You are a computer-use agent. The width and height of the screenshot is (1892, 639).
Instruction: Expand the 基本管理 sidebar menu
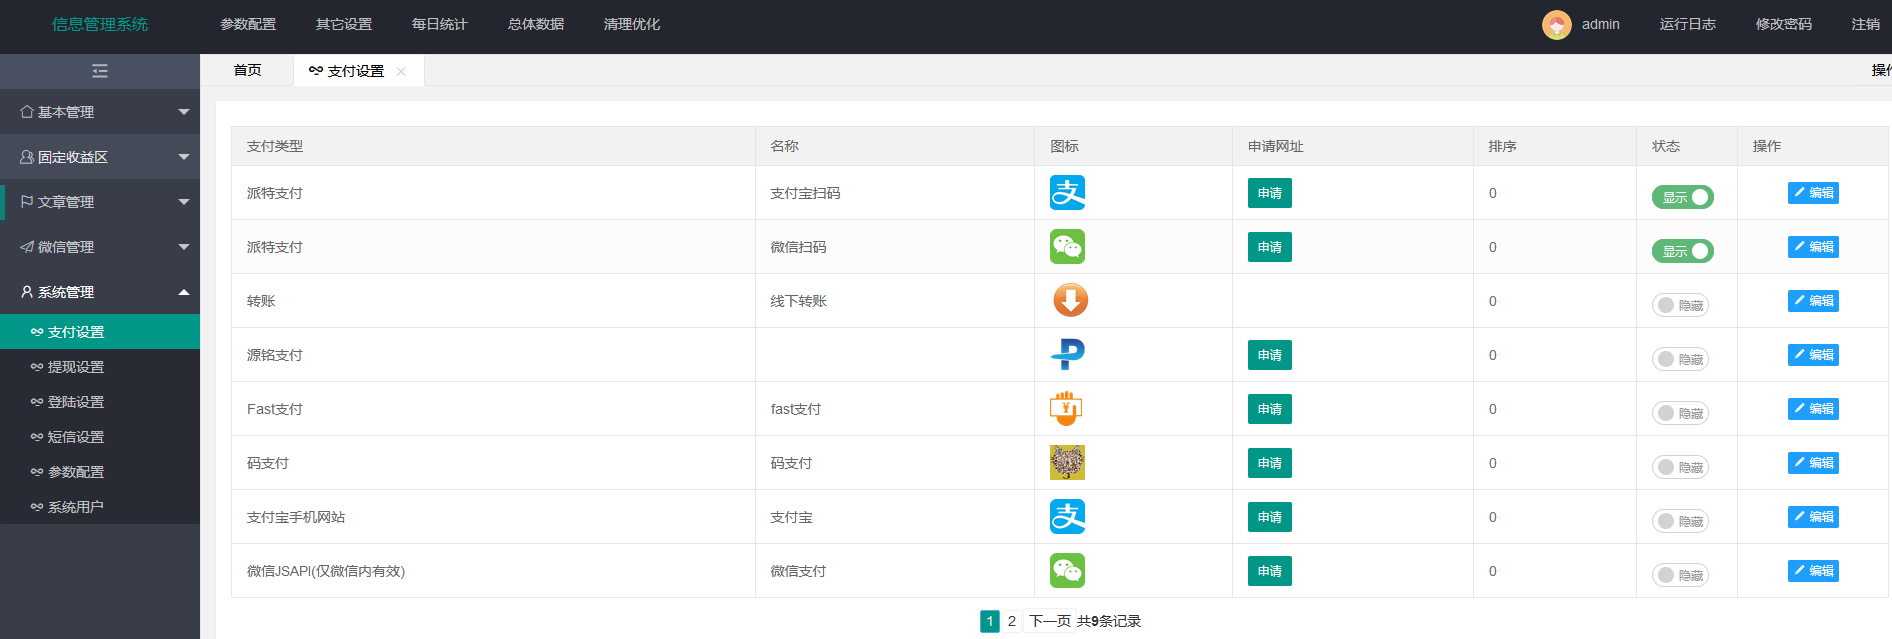click(100, 112)
